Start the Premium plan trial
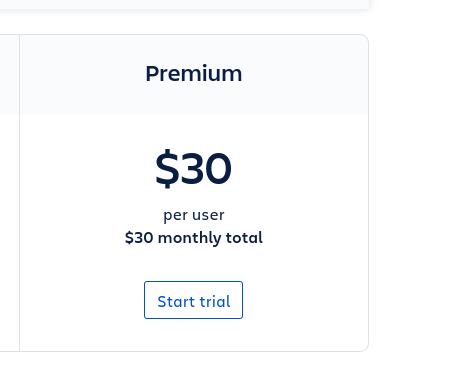 click(193, 300)
